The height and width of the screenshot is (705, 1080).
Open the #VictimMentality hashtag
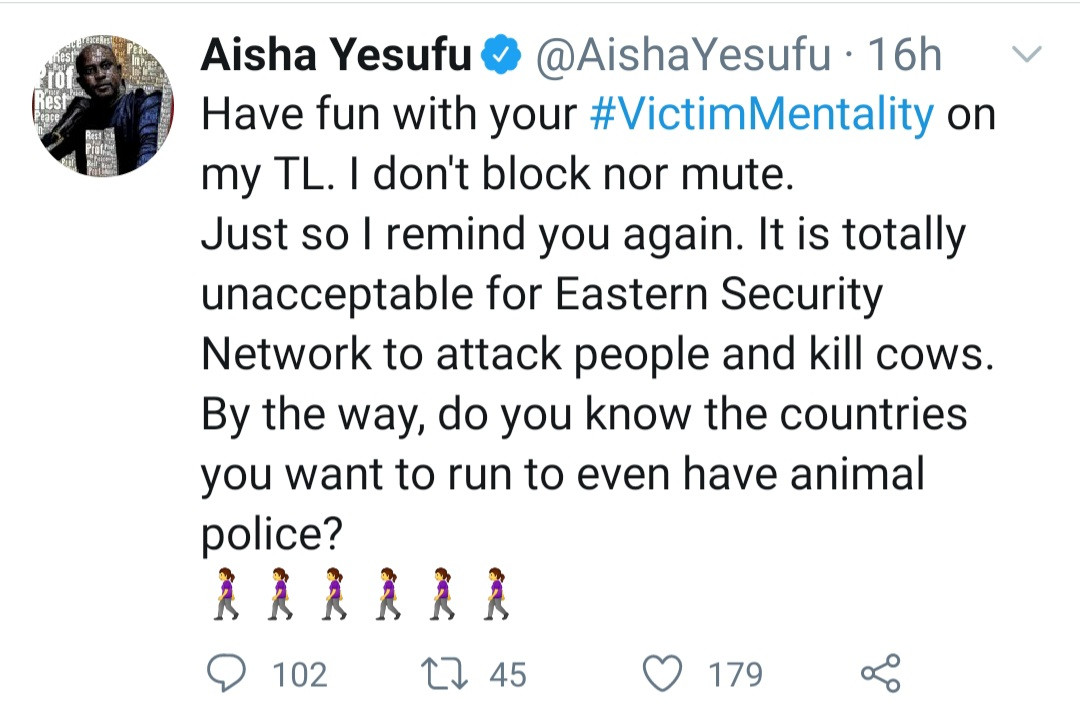tap(761, 115)
